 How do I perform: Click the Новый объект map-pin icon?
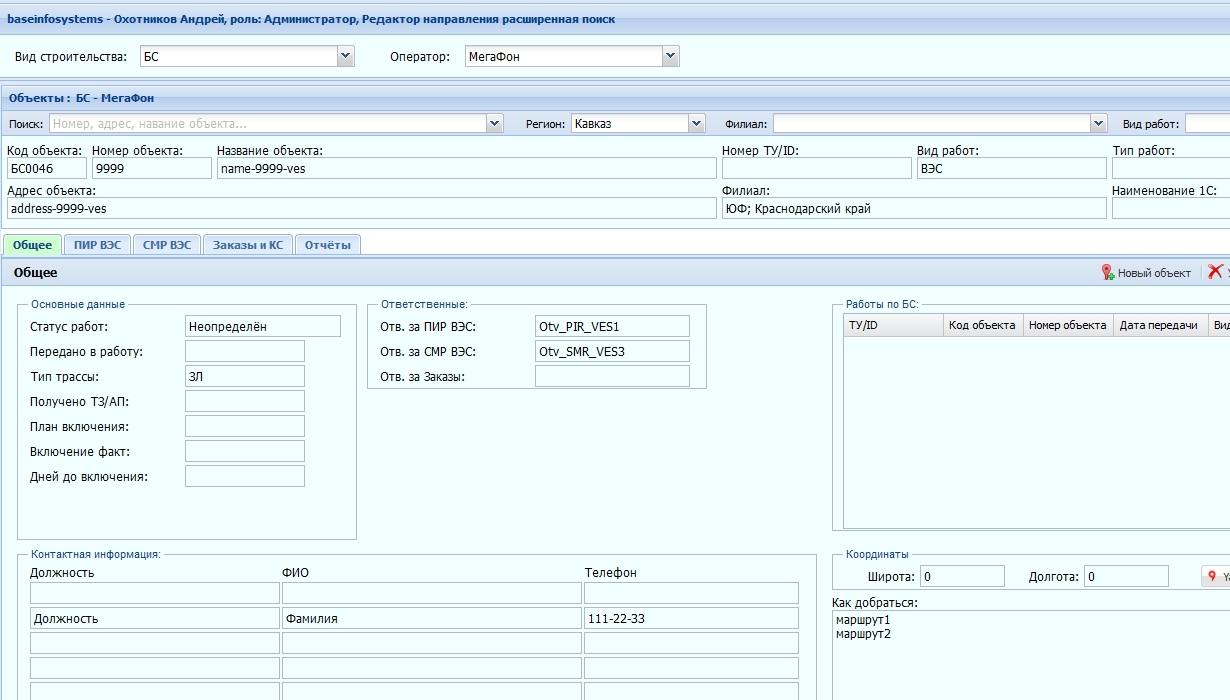click(1108, 272)
